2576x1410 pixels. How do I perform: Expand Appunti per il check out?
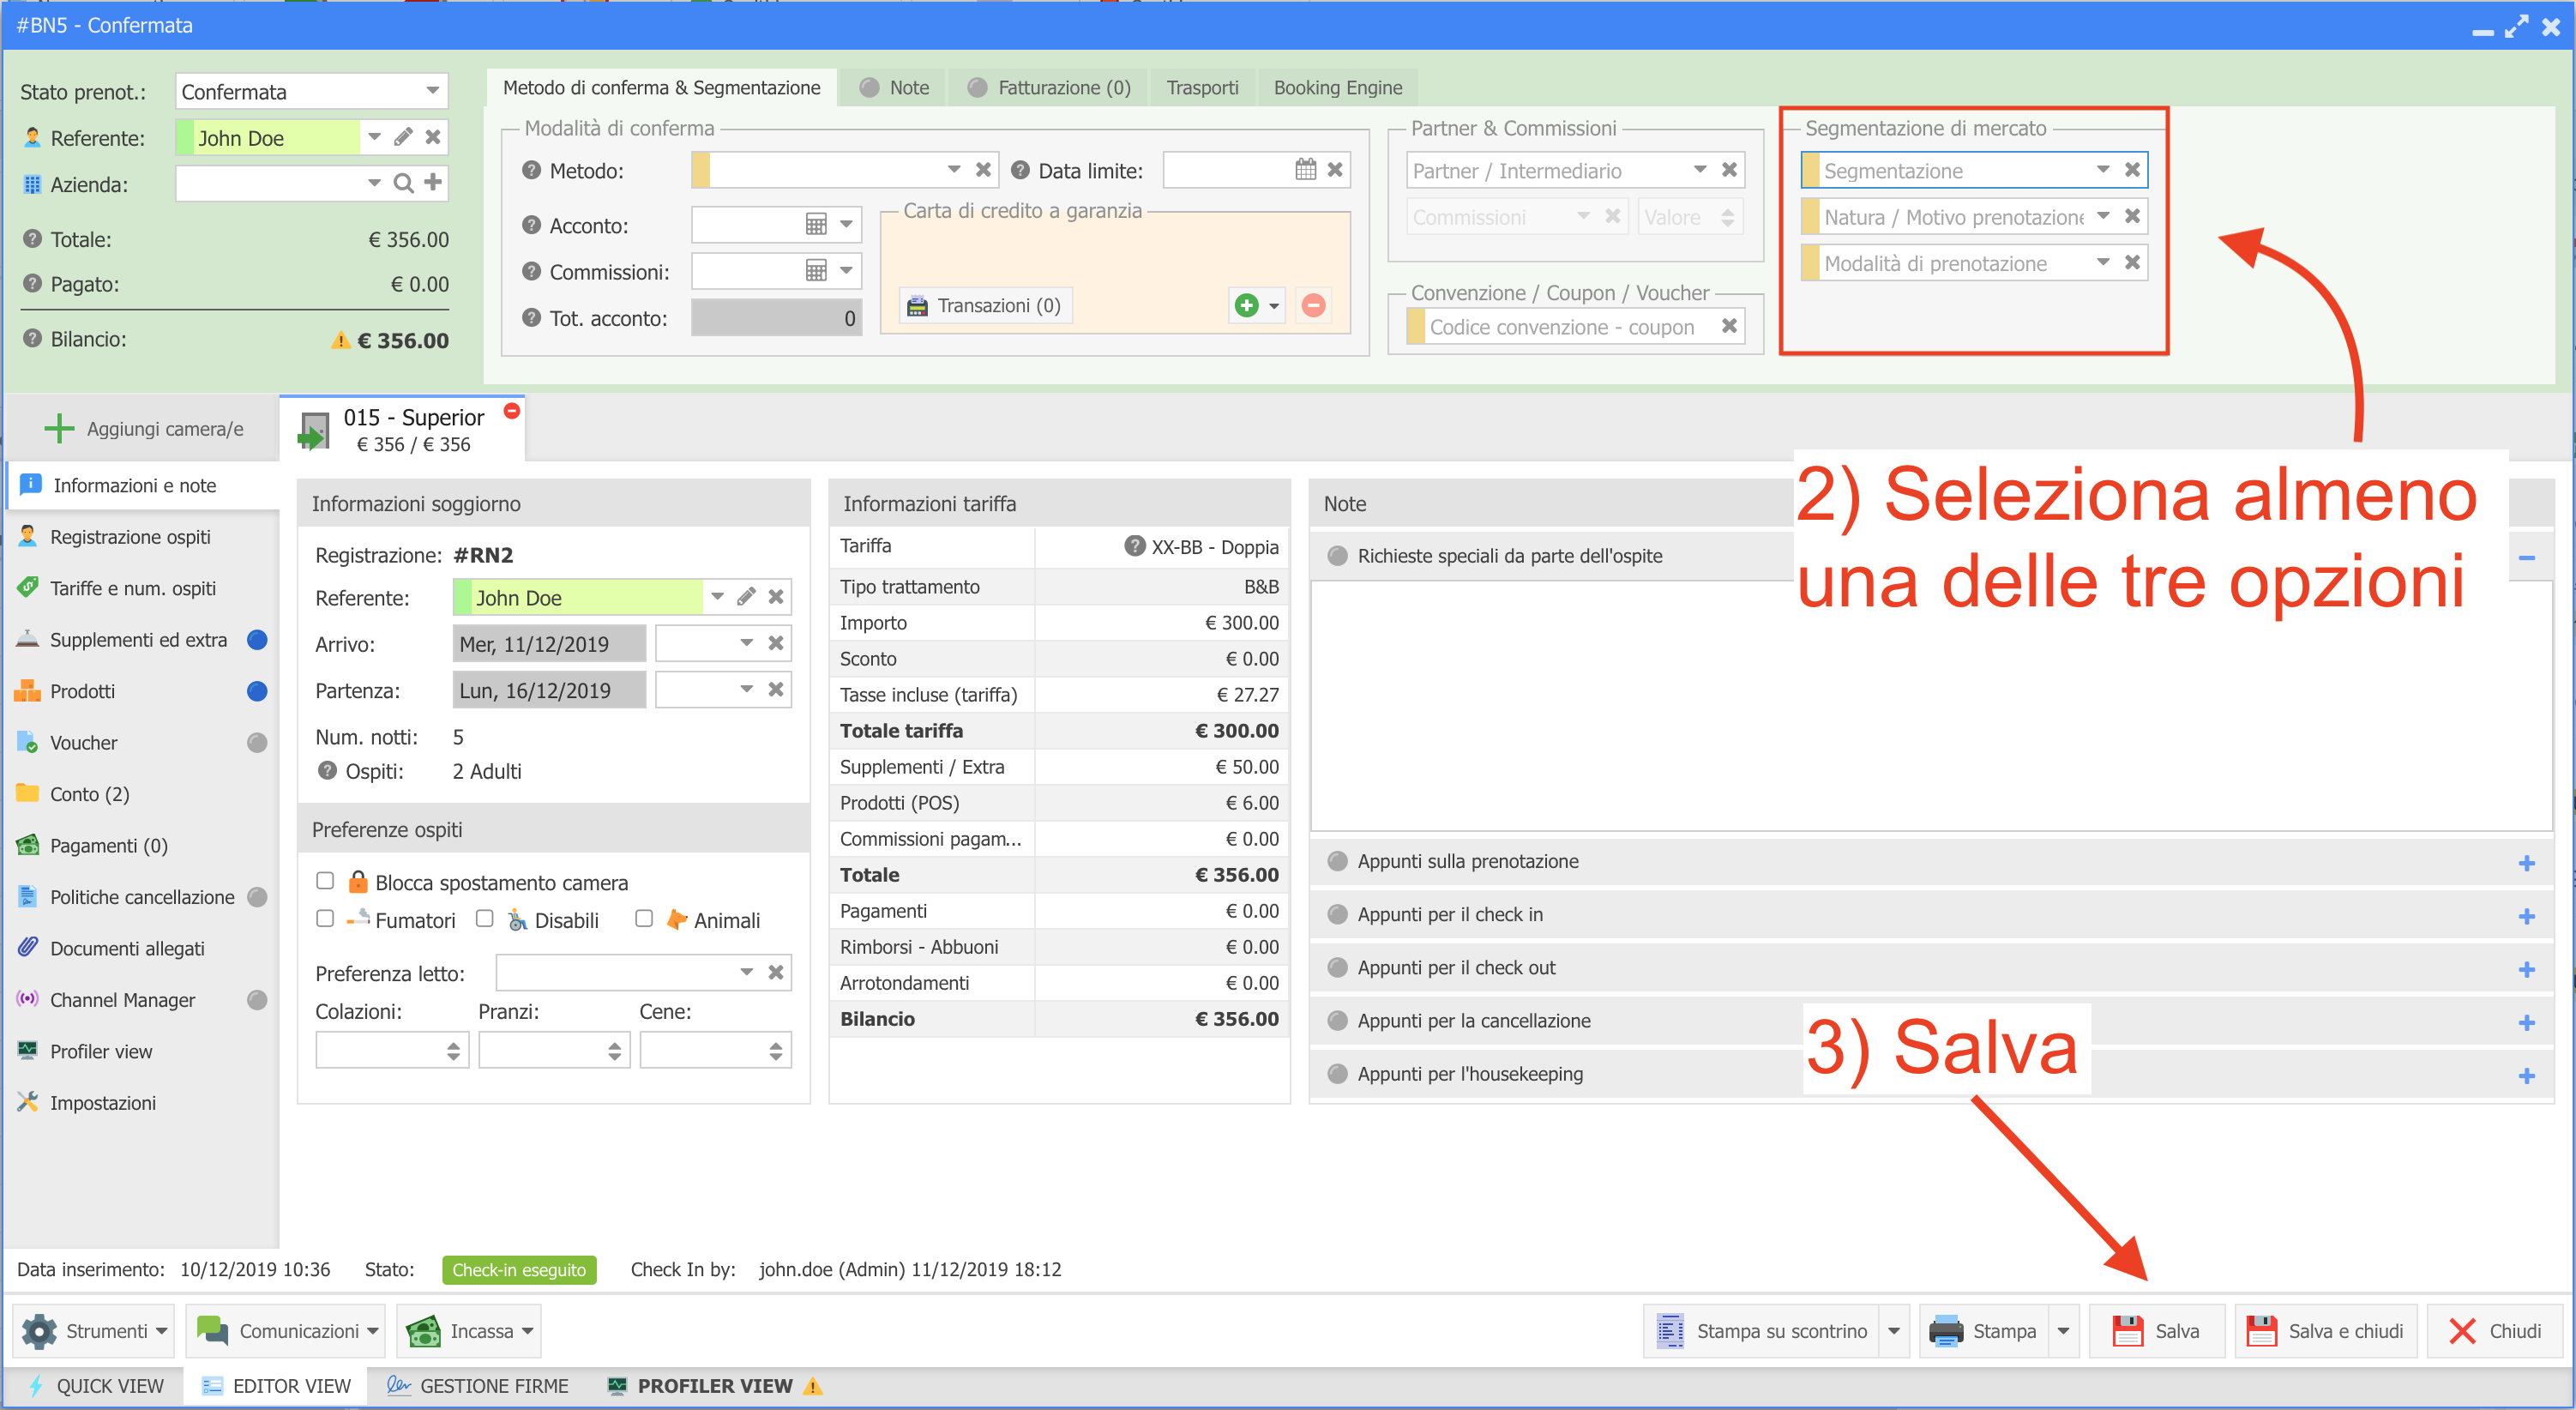2526,968
